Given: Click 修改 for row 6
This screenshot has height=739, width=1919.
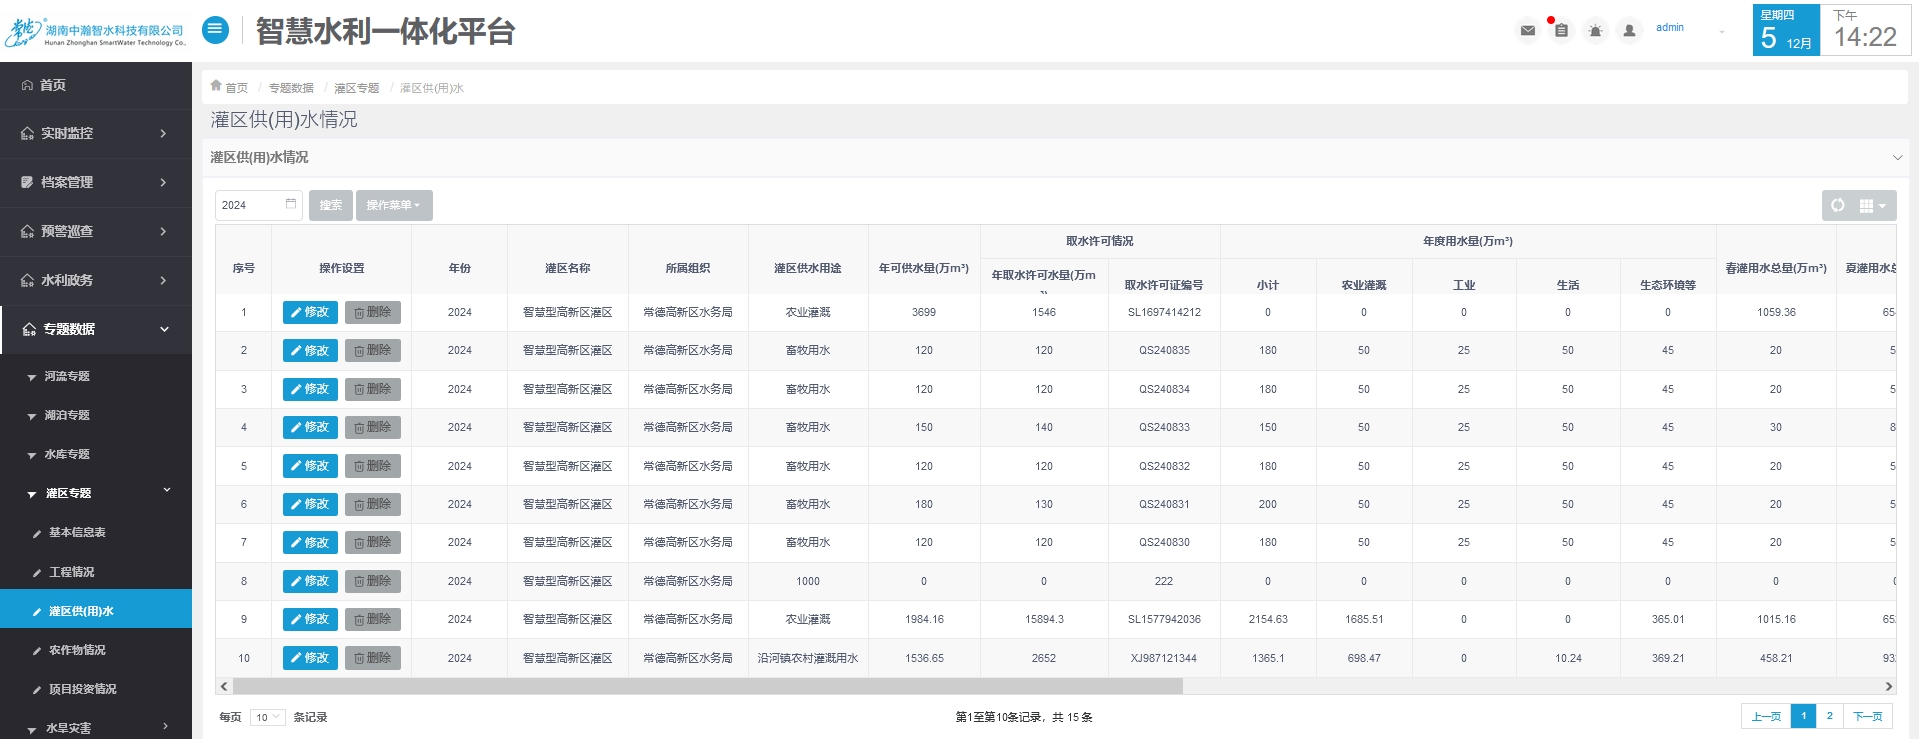Looking at the screenshot, I should (x=310, y=504).
